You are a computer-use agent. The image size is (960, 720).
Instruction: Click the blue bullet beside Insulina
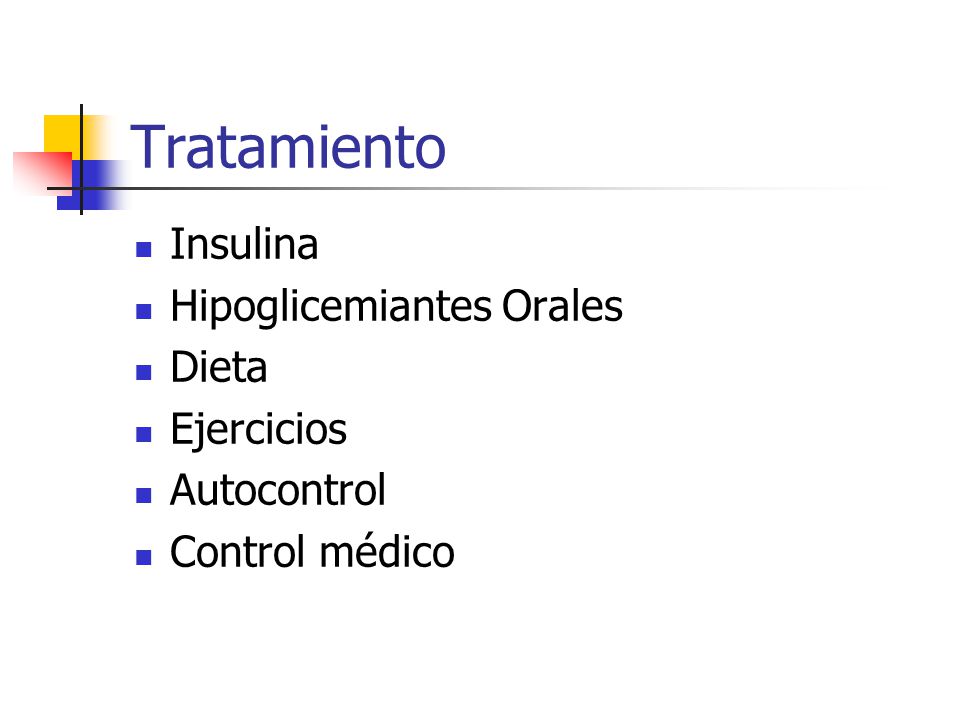(x=144, y=250)
